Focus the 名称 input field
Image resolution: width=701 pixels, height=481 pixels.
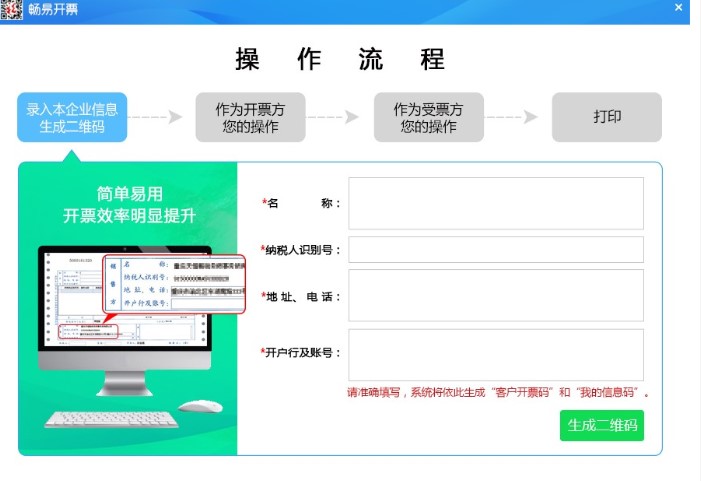pos(496,203)
